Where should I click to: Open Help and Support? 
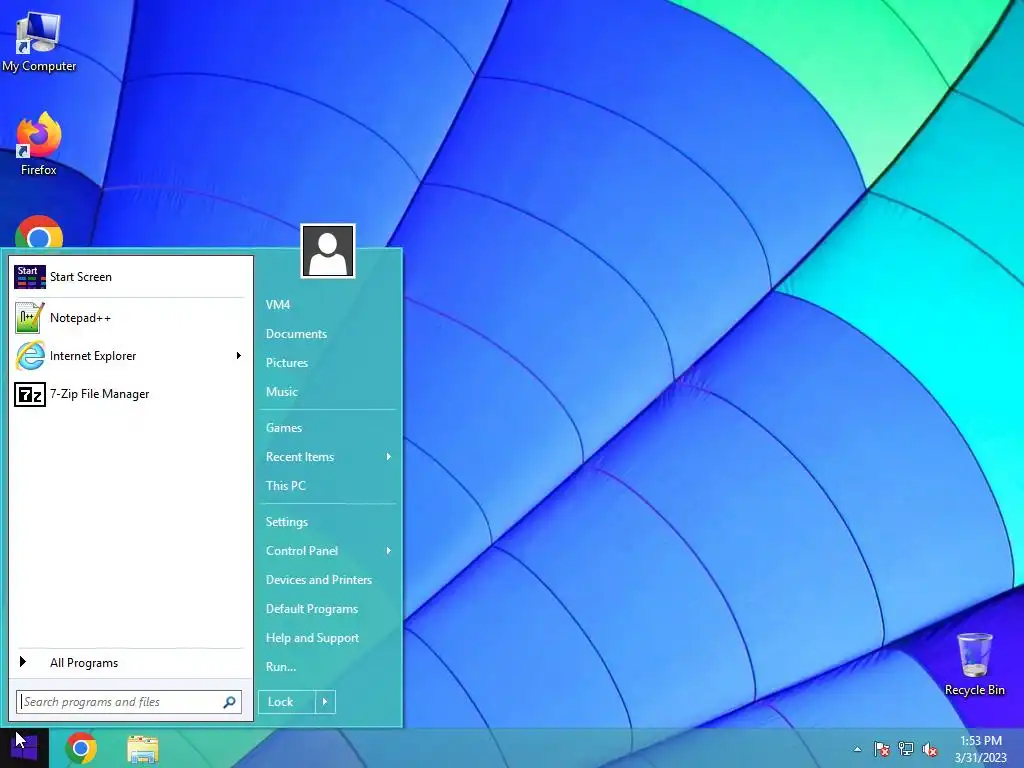pyautogui.click(x=328, y=638)
